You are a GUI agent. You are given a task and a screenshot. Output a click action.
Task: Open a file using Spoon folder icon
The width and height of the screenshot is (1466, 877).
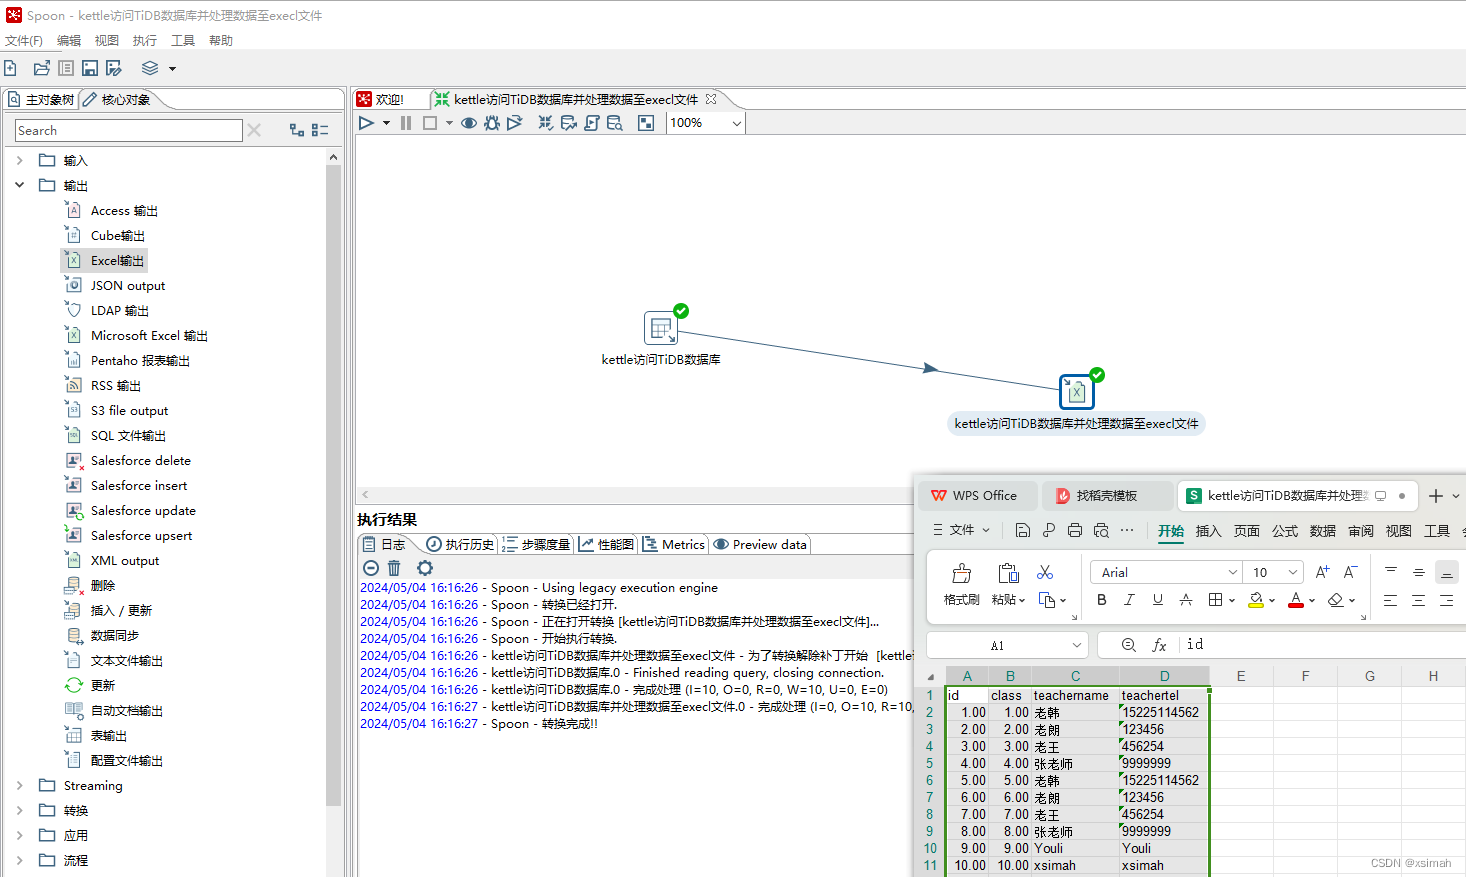pyautogui.click(x=41, y=68)
